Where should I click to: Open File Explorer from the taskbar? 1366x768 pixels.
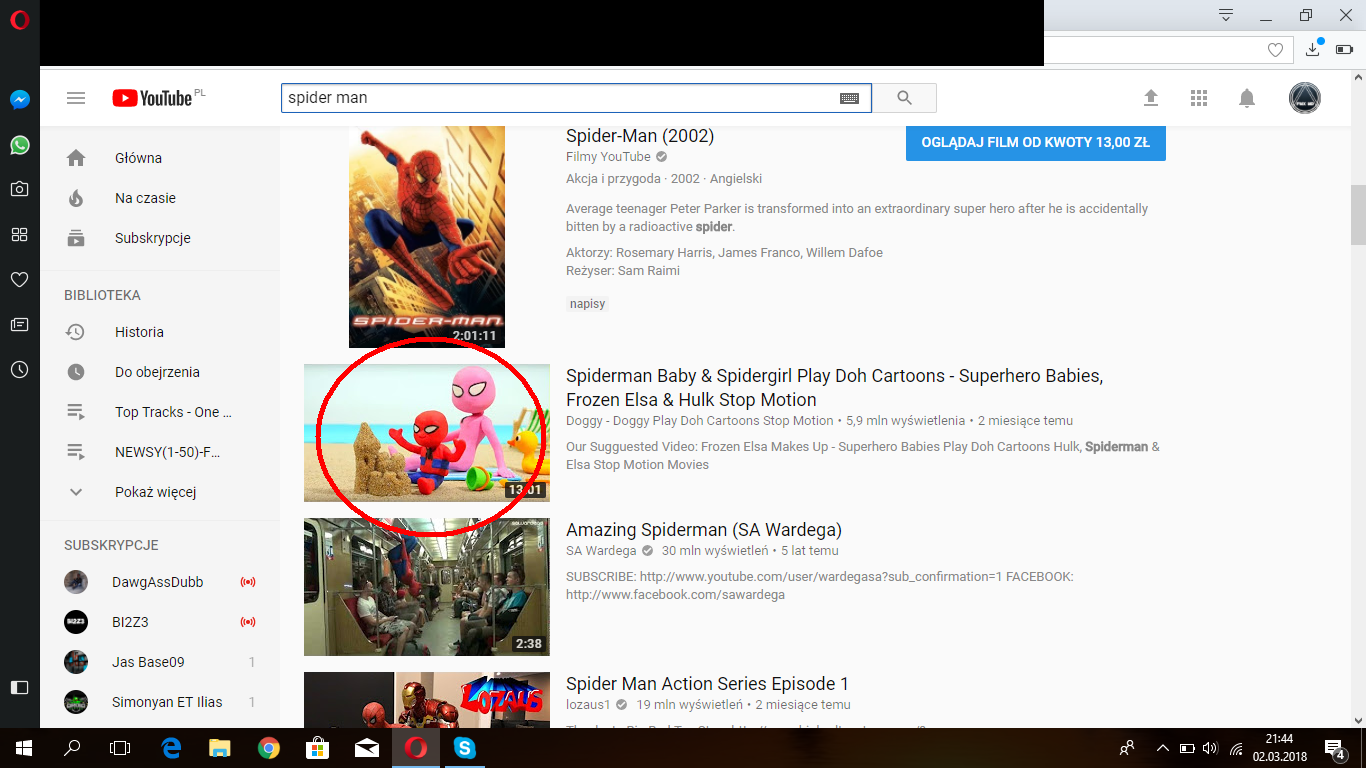(220, 748)
